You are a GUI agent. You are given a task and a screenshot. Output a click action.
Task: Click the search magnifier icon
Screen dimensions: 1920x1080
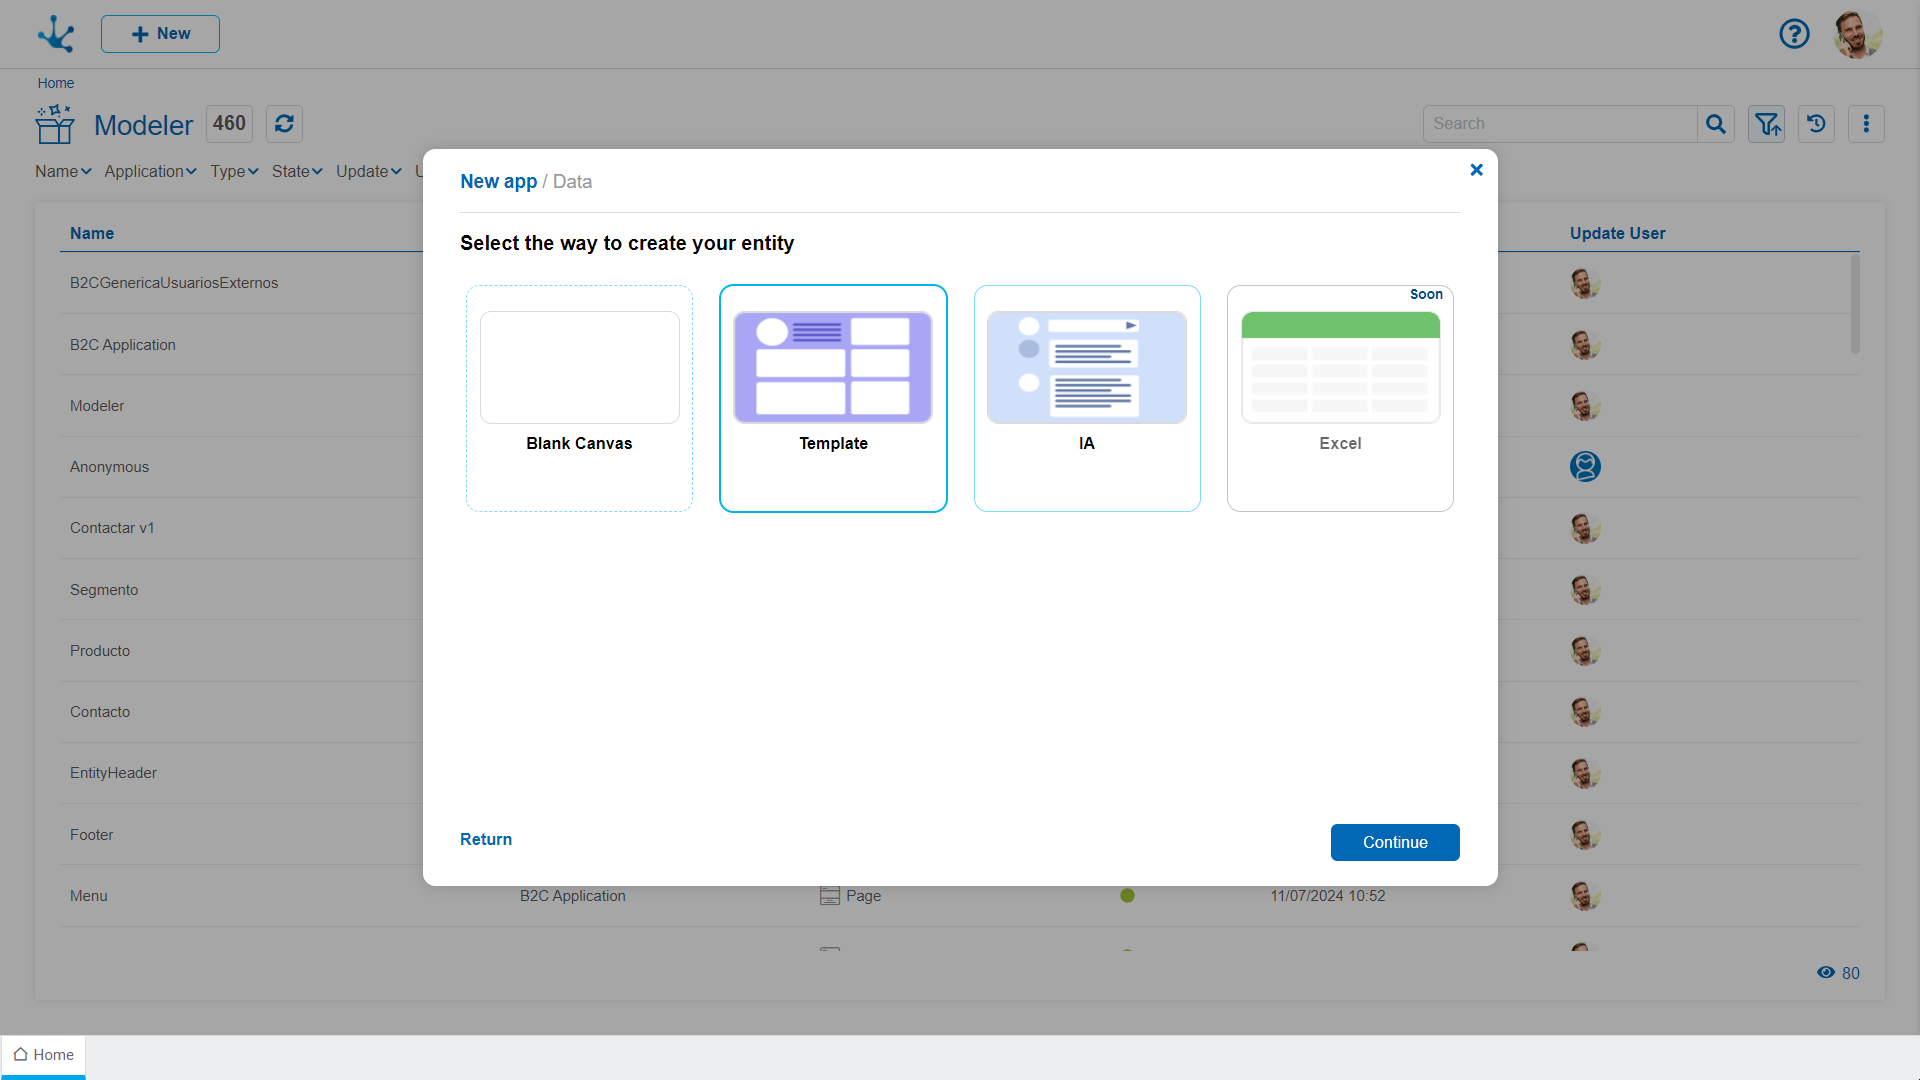pos(1716,124)
